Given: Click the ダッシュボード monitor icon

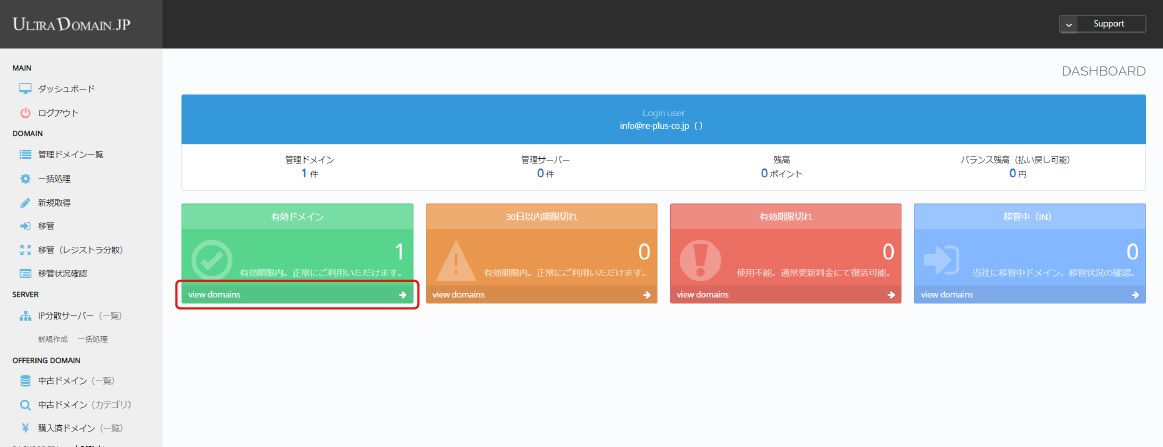Looking at the screenshot, I should point(26,89).
